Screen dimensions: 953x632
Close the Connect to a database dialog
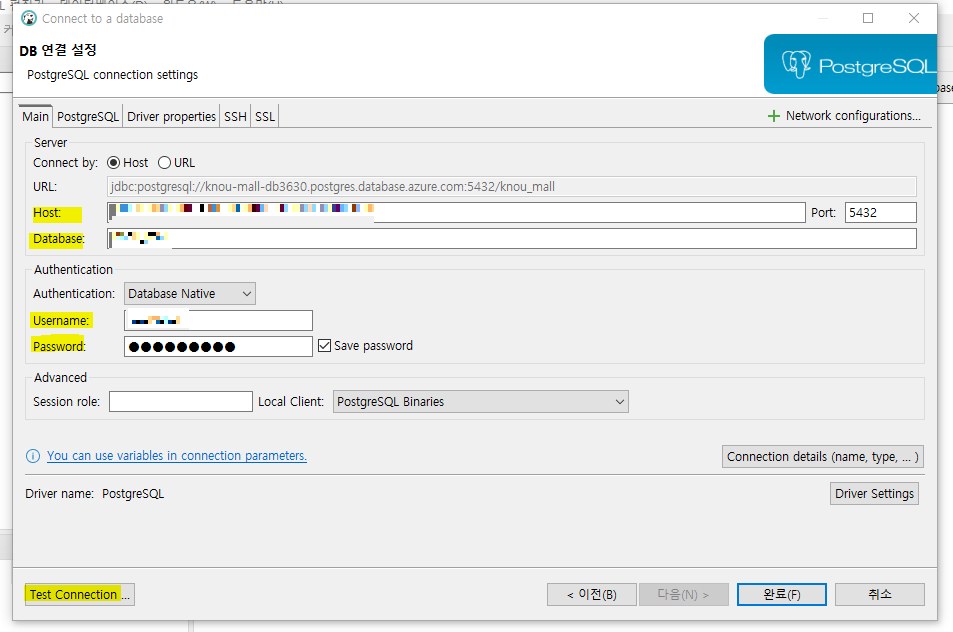[x=913, y=18]
